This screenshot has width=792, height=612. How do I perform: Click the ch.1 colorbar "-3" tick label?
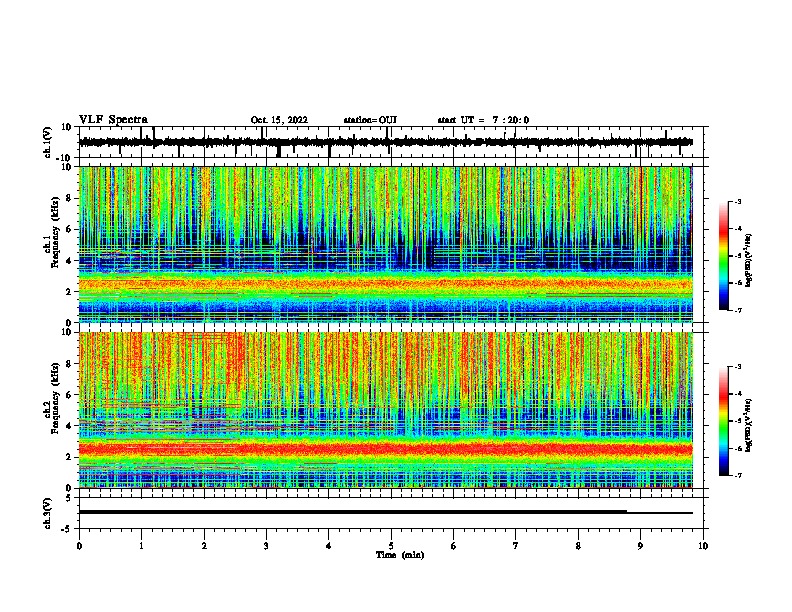coord(737,201)
